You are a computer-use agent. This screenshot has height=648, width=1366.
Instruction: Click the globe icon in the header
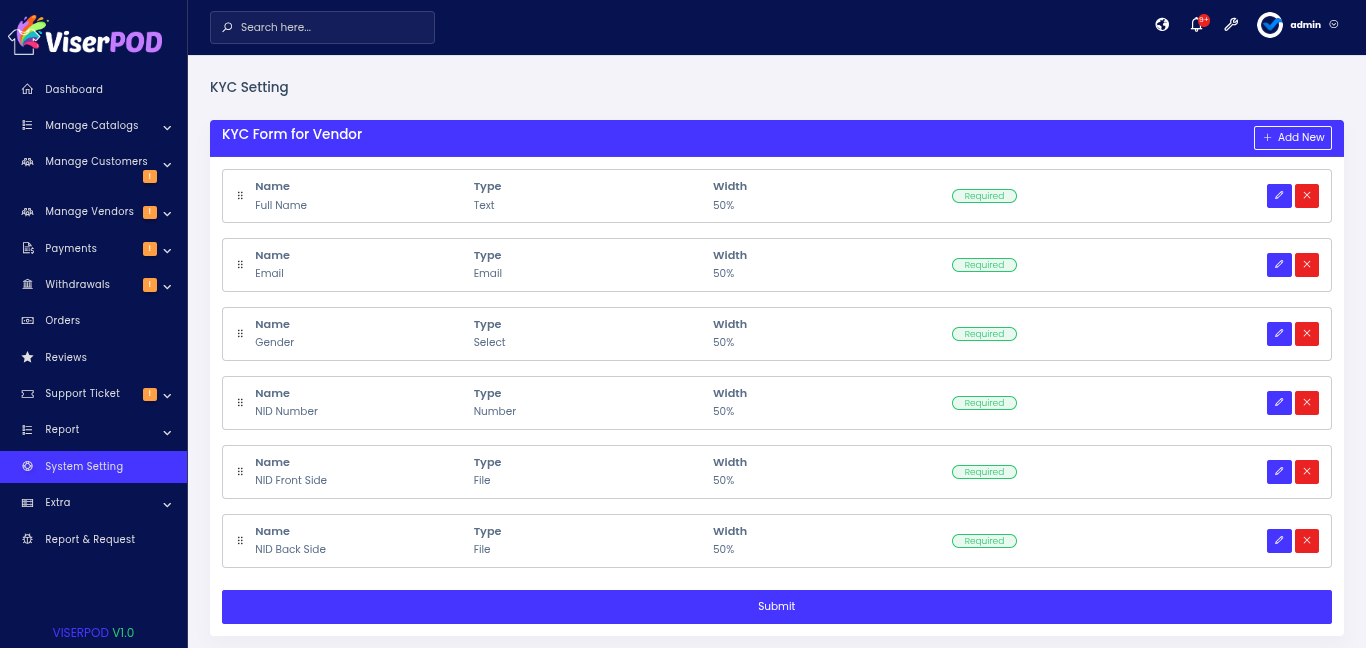click(x=1162, y=25)
